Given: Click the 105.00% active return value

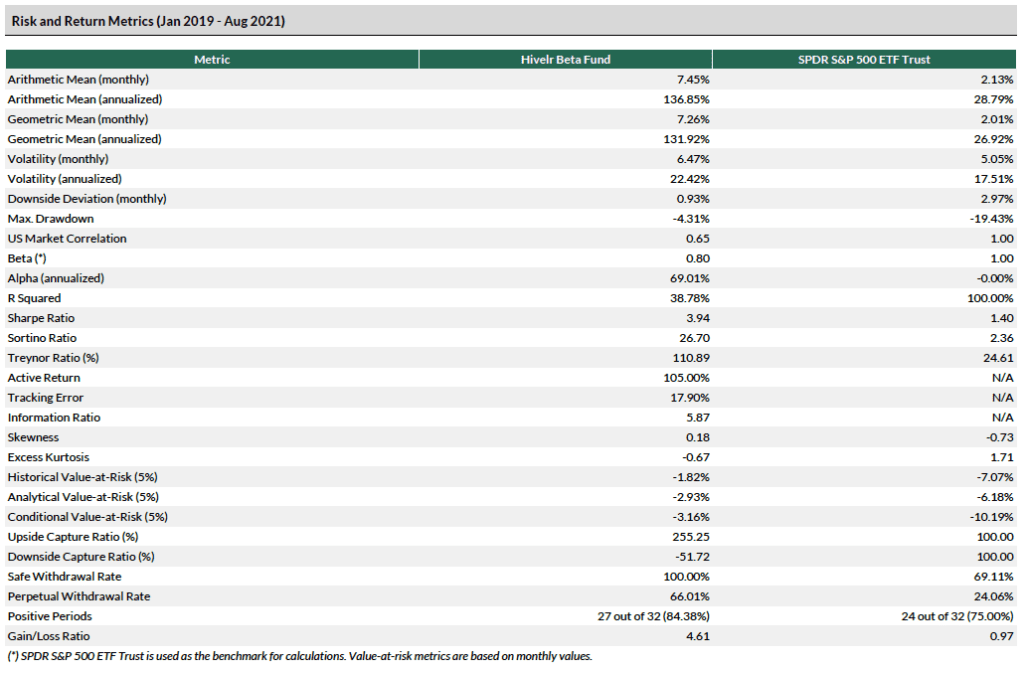Looking at the screenshot, I should [686, 378].
